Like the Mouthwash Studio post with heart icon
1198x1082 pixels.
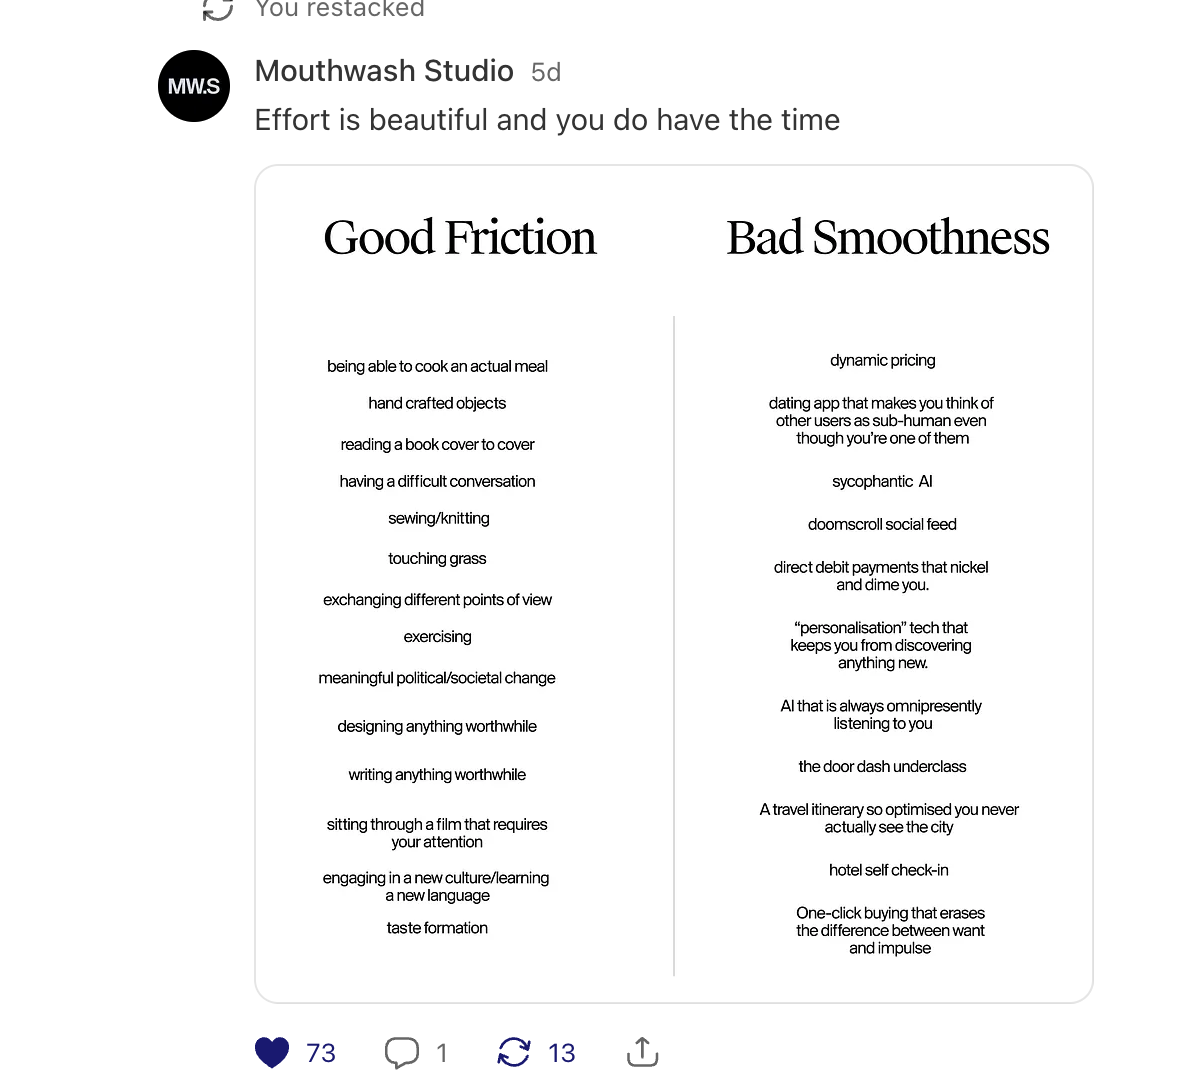[272, 1052]
